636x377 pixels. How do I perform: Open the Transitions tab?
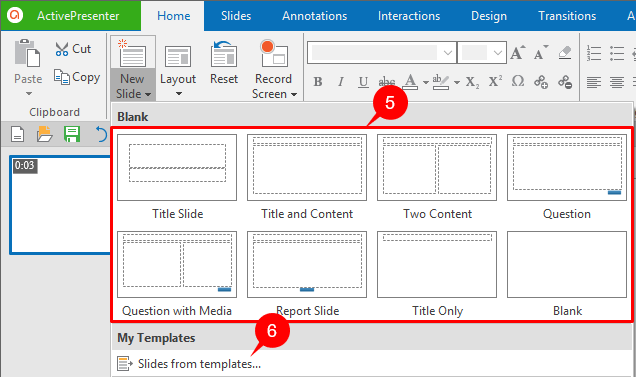pos(567,16)
